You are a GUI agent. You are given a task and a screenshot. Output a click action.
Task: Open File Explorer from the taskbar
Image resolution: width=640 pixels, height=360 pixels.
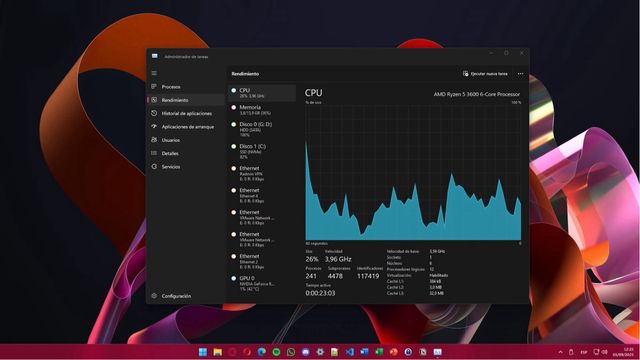pyautogui.click(x=218, y=352)
